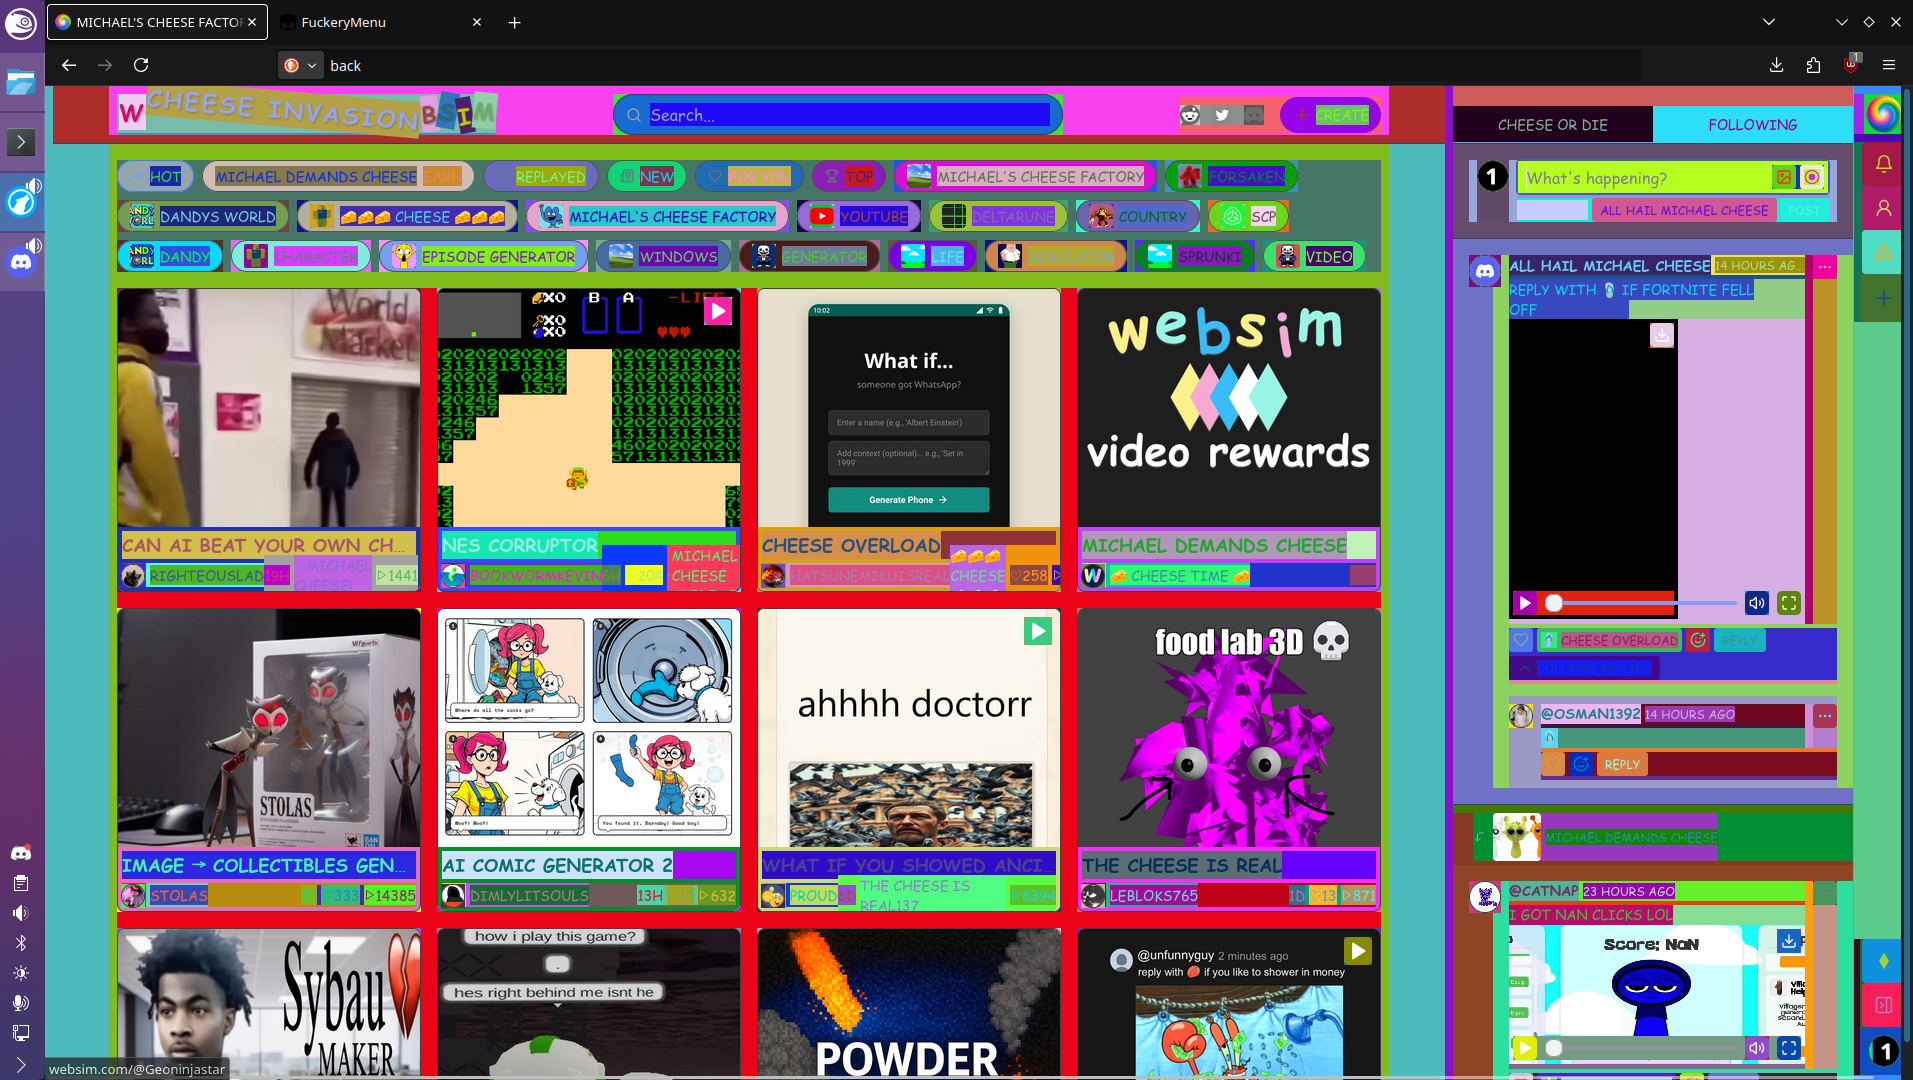Select the REPLAYED filter
Viewport: 1913px width, 1080px height.
541,177
